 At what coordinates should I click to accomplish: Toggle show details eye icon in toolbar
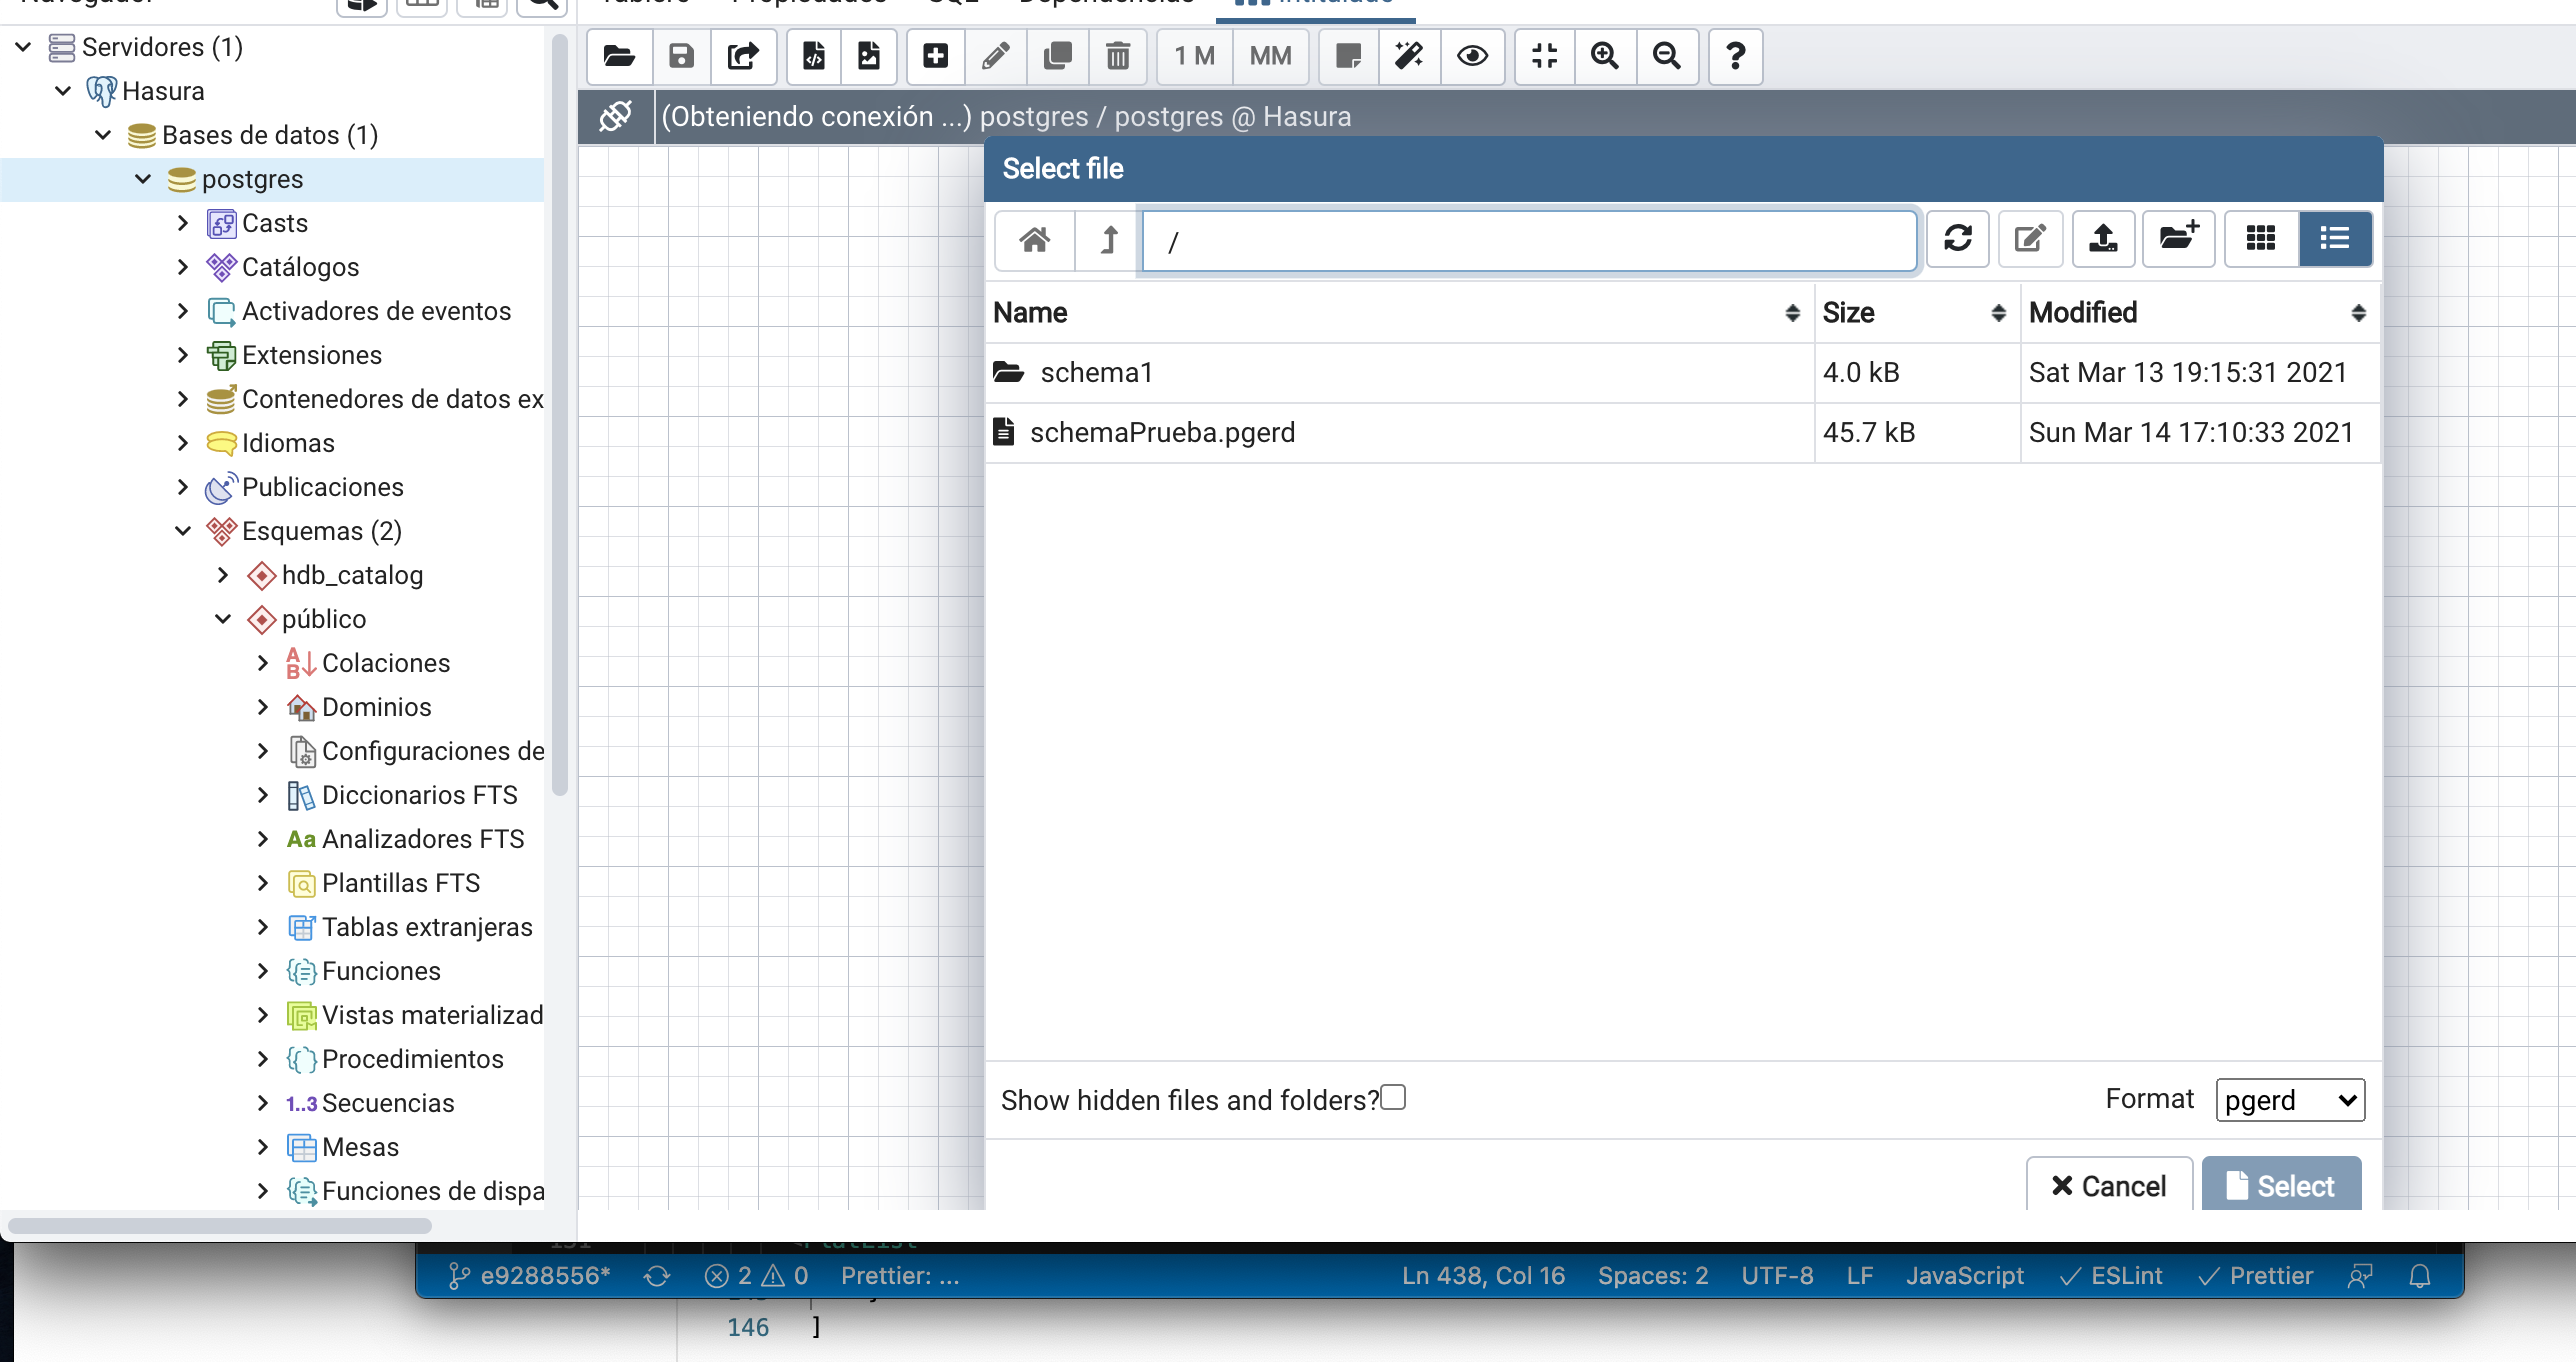[1472, 56]
